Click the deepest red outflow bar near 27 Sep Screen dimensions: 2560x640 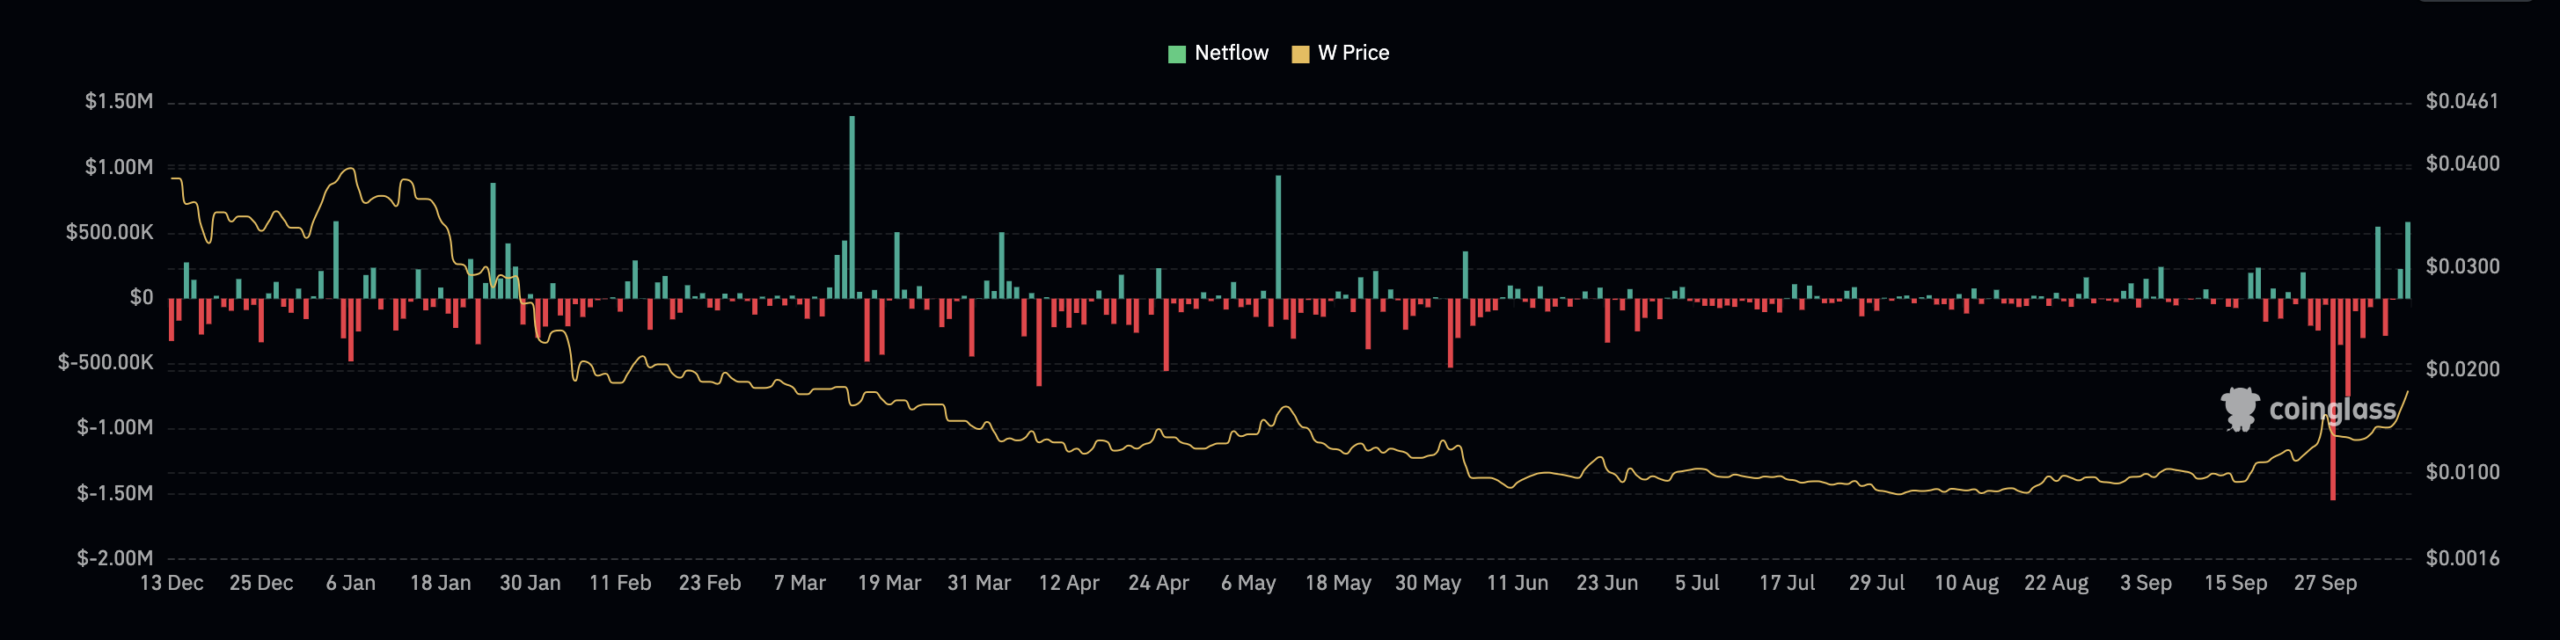click(x=2333, y=399)
